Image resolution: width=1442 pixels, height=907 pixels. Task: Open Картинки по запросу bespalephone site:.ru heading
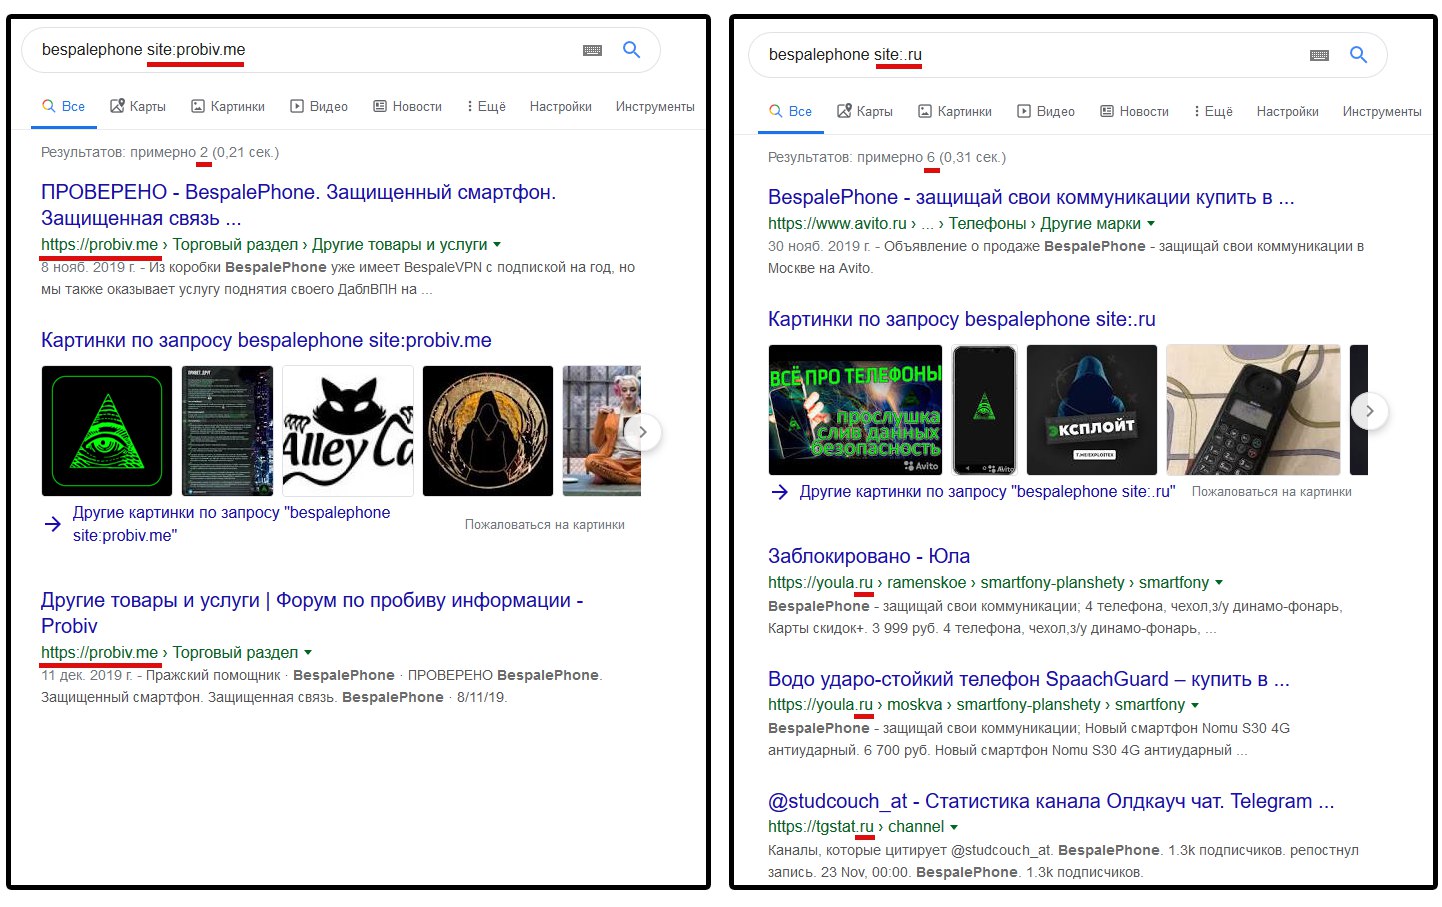tap(962, 319)
